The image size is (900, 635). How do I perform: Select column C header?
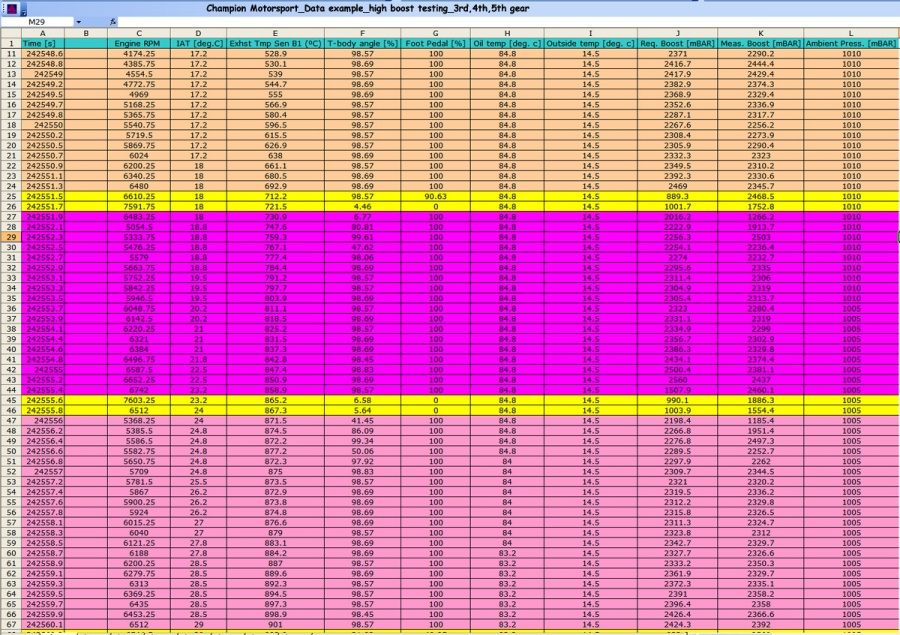pos(138,33)
